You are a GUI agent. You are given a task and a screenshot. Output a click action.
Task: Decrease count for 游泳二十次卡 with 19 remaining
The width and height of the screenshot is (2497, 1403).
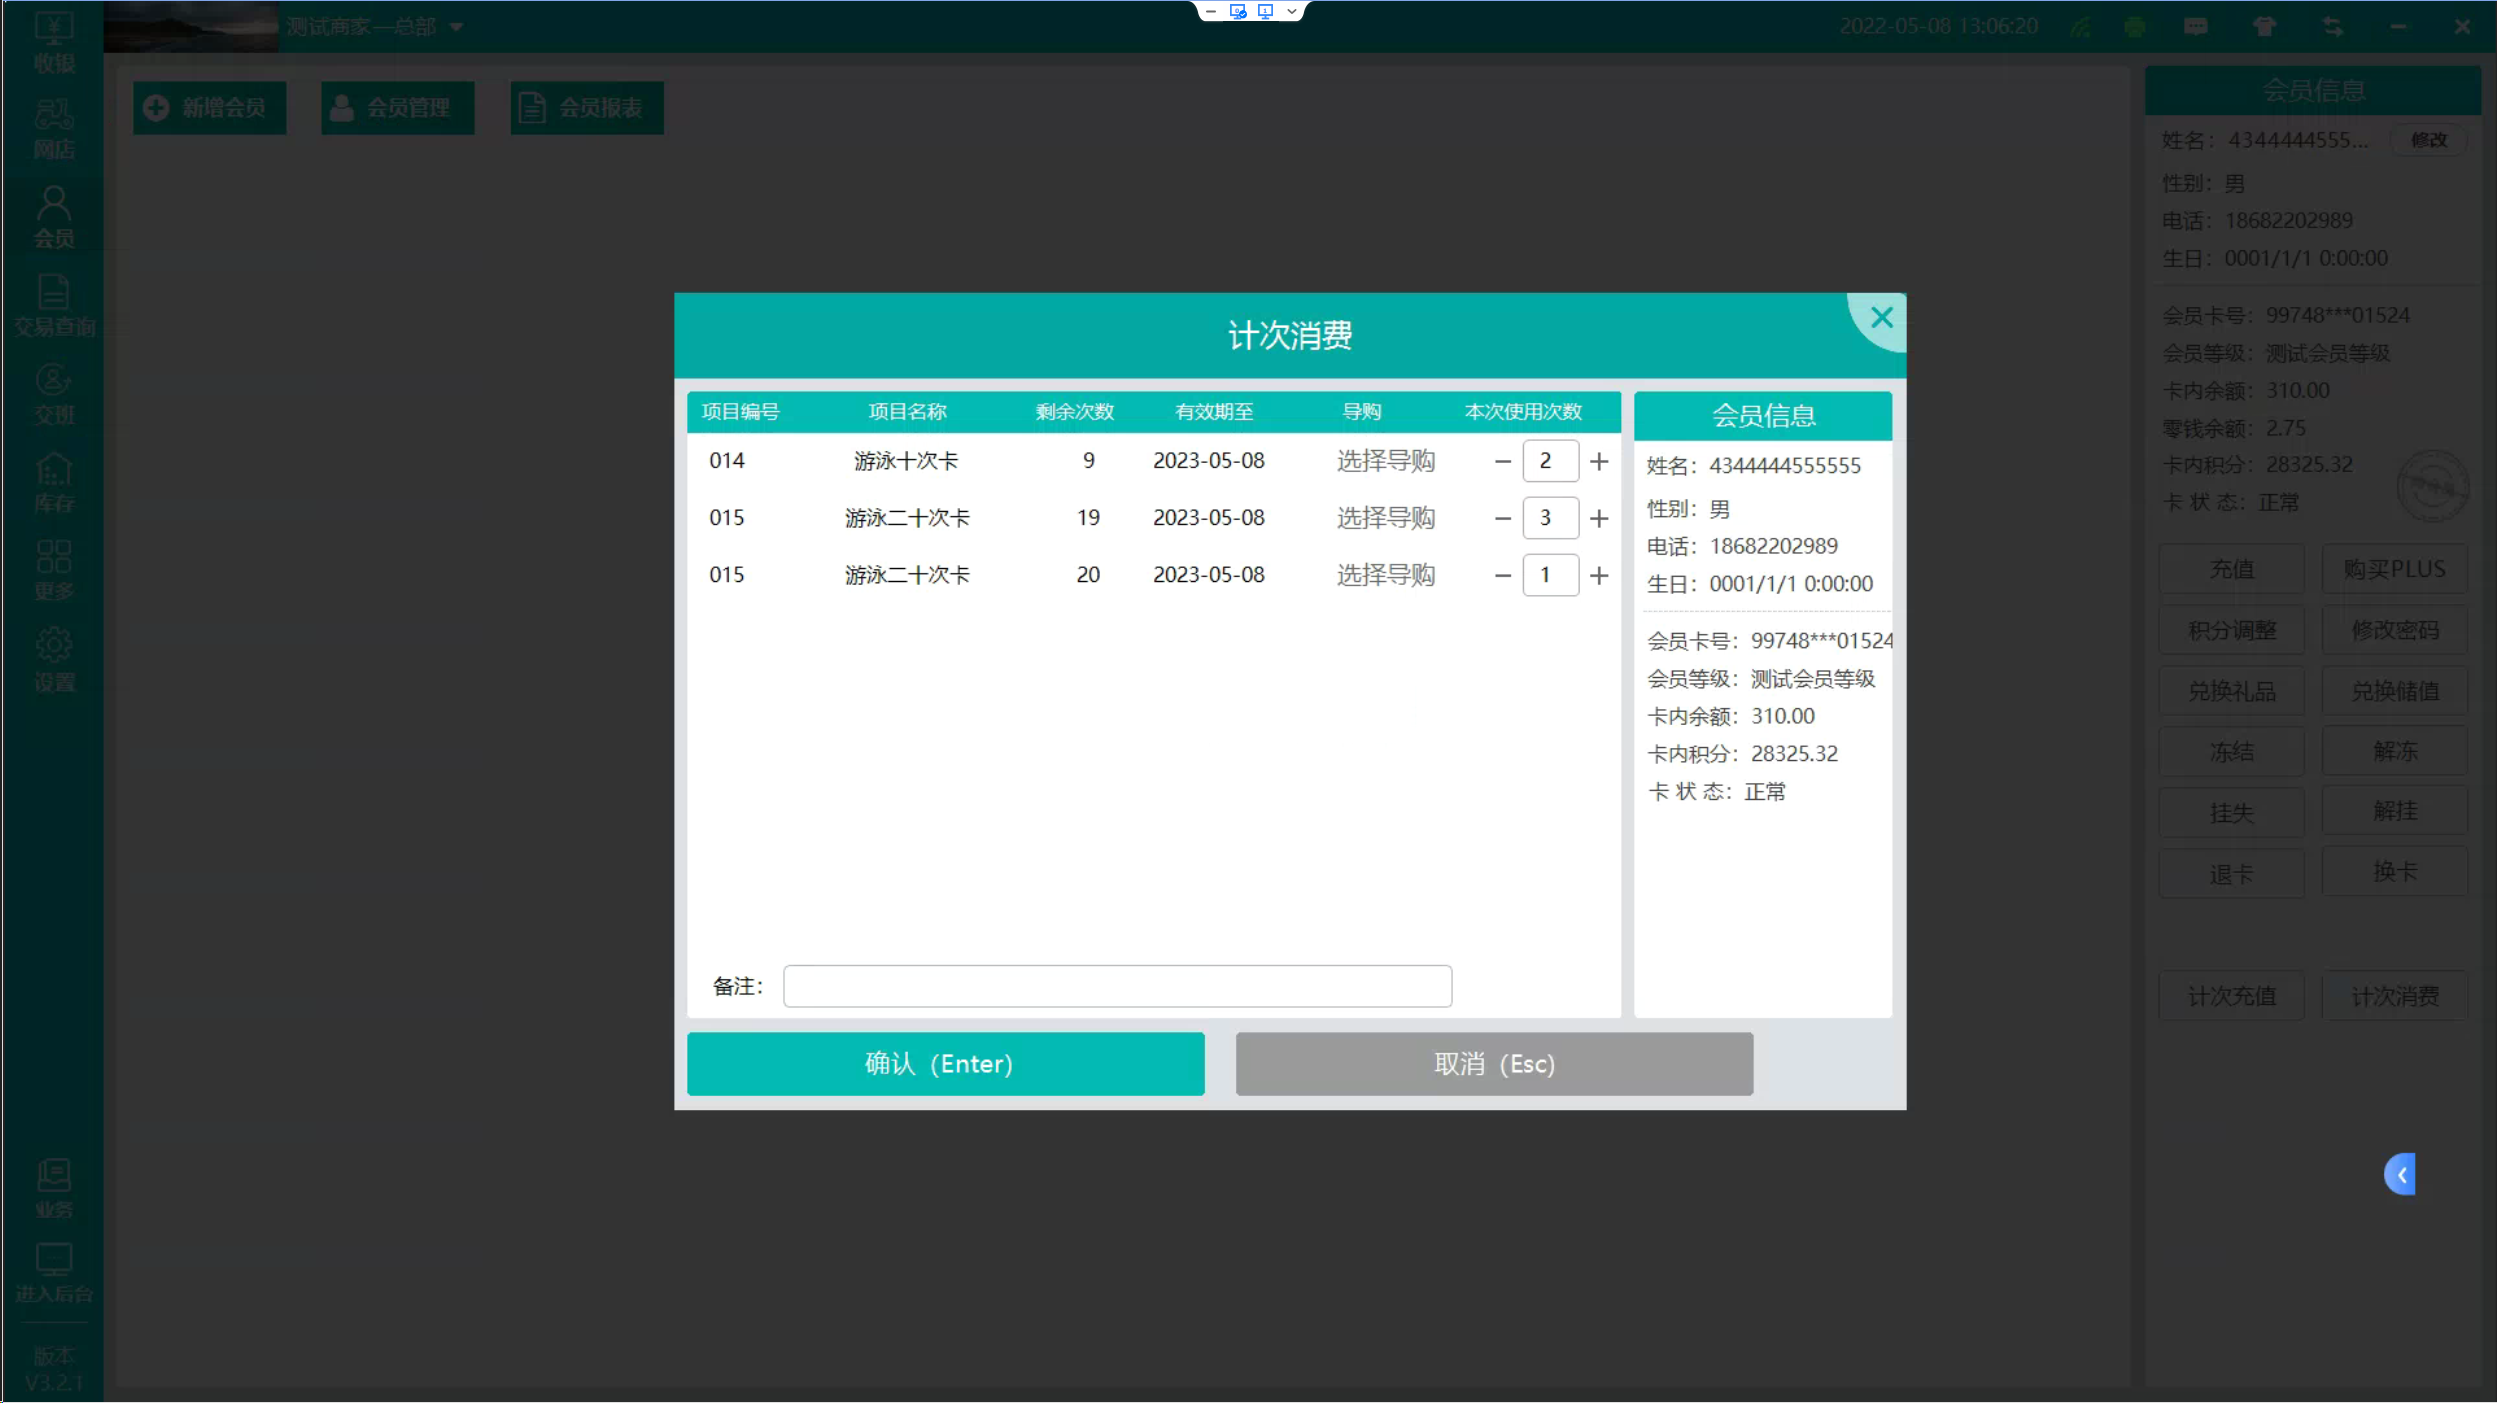click(1502, 519)
